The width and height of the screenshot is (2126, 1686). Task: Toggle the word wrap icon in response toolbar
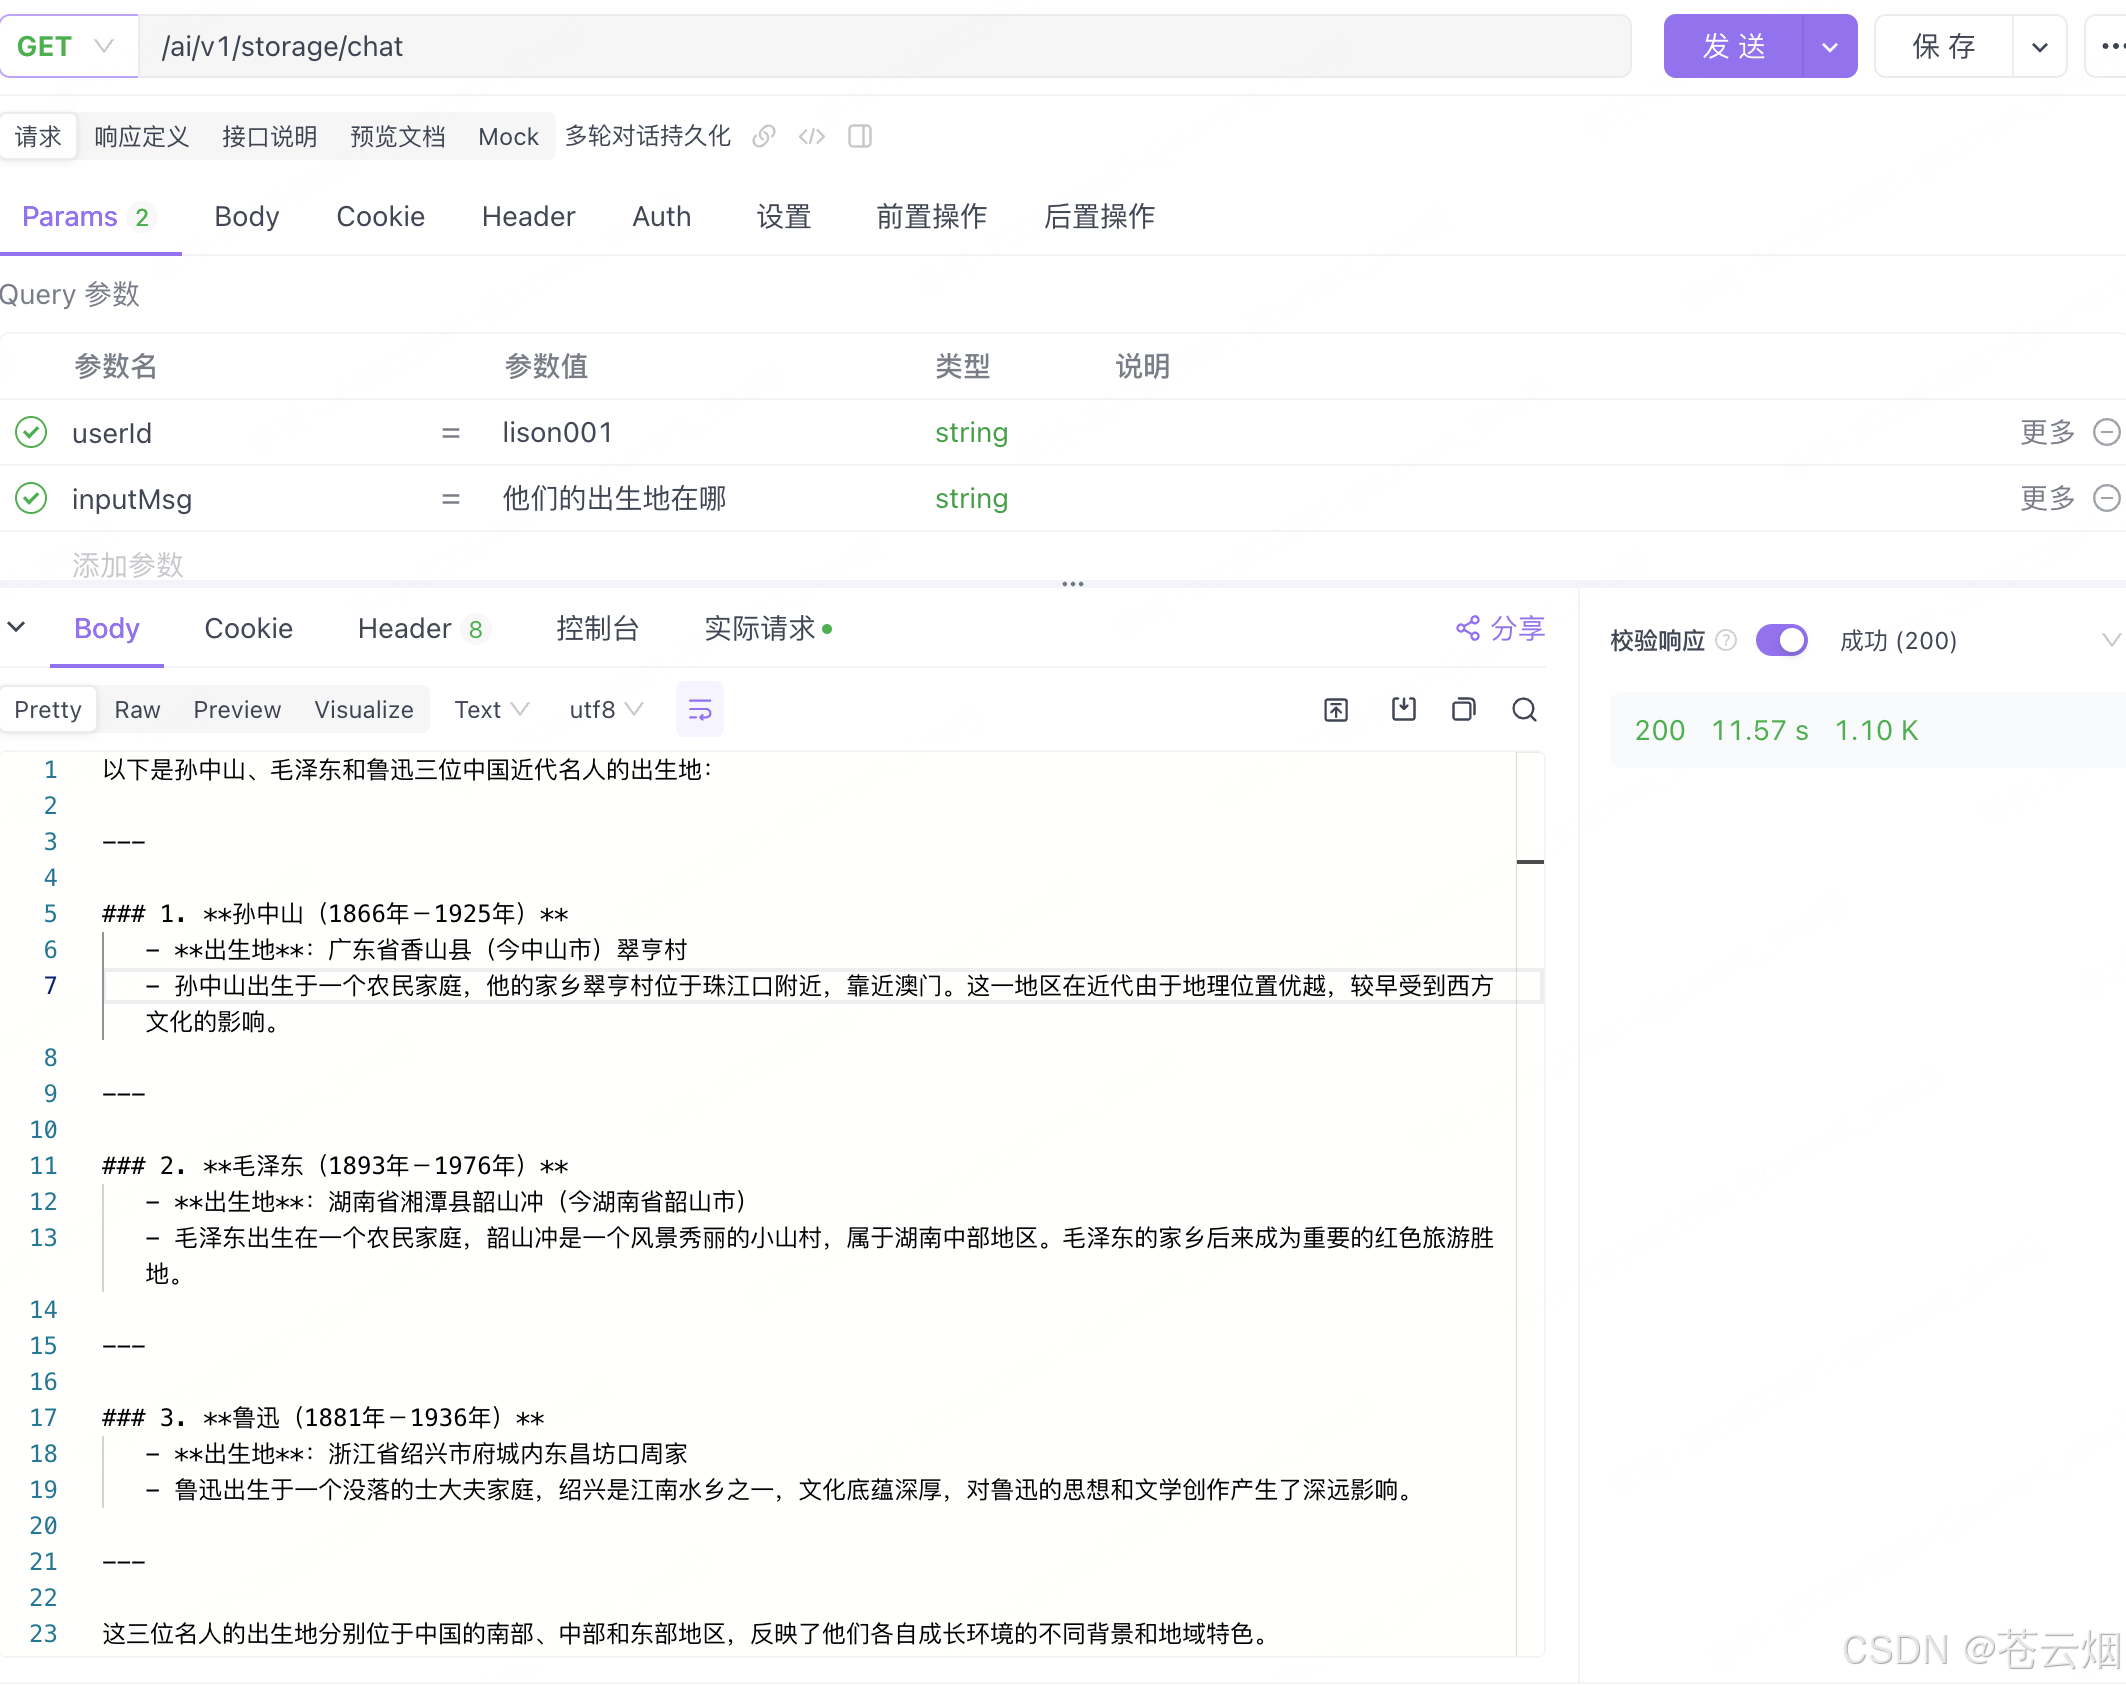tap(700, 710)
